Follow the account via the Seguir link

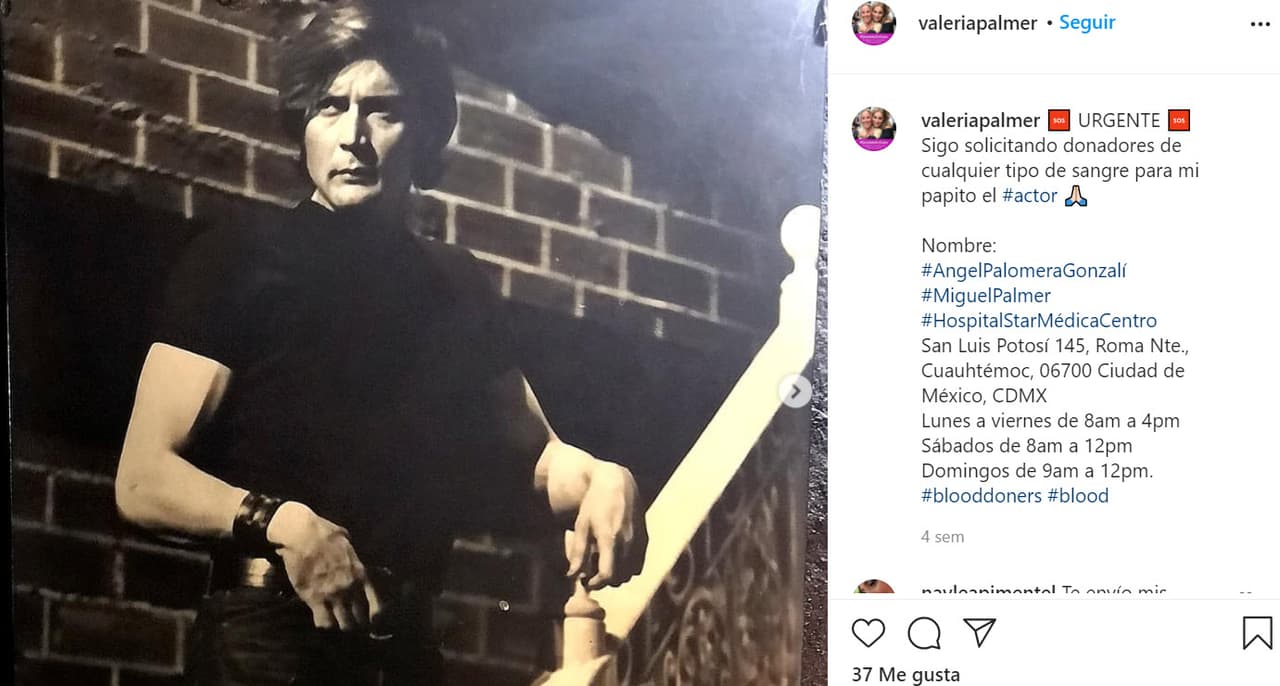click(1086, 21)
